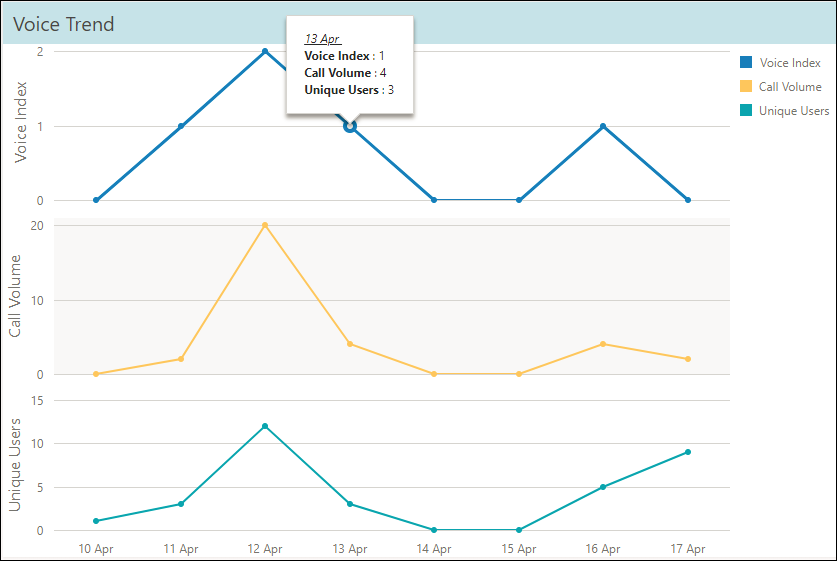
Task: Select the 12 Apr Unique Users peak point
Action: click(x=265, y=426)
